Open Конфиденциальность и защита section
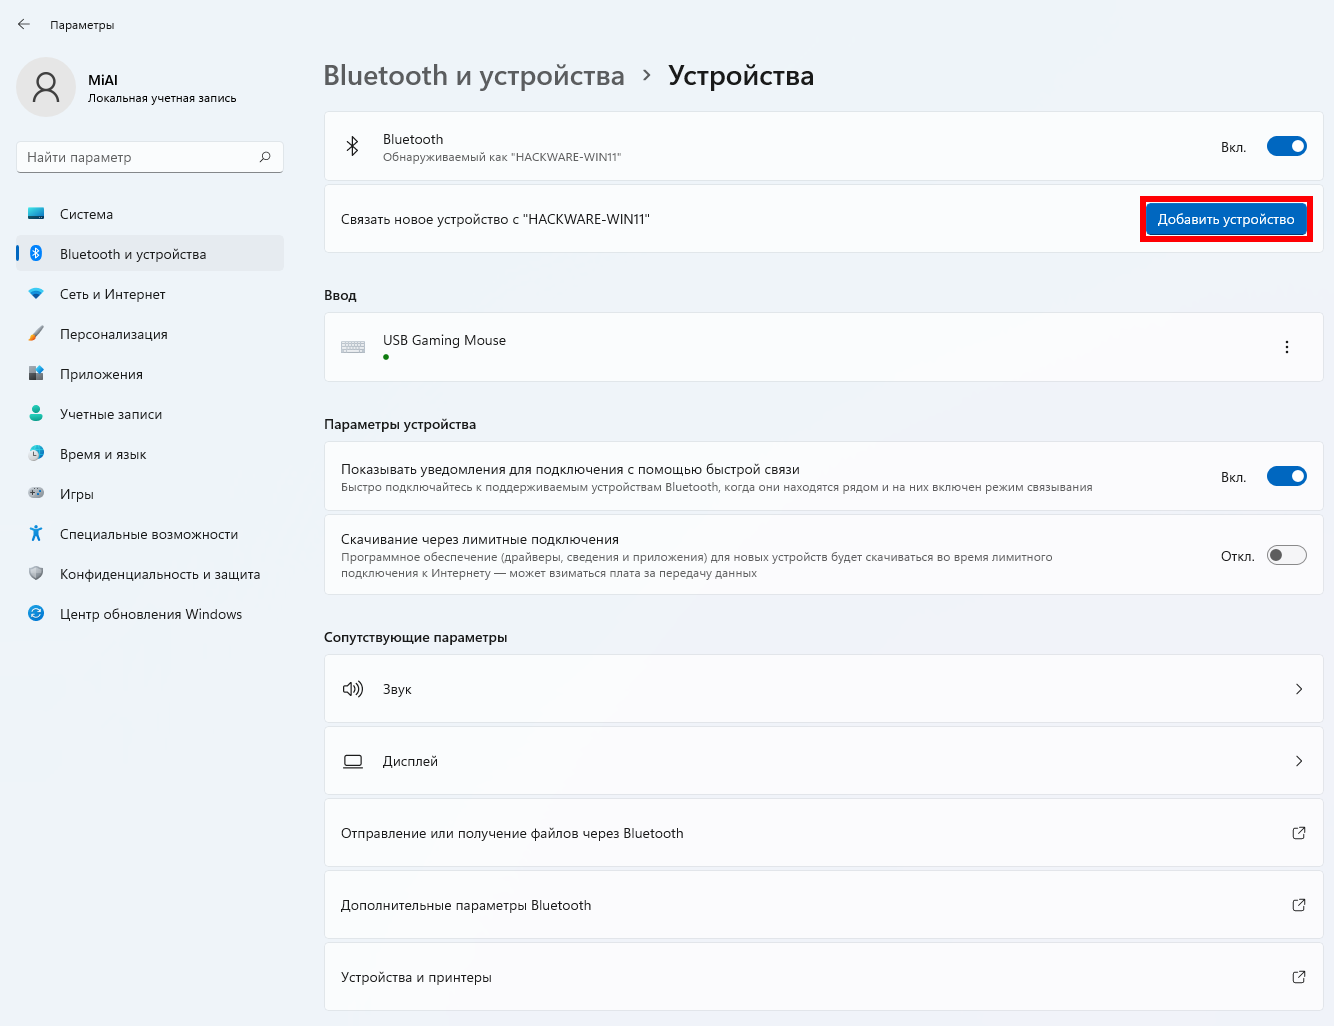 150,574
